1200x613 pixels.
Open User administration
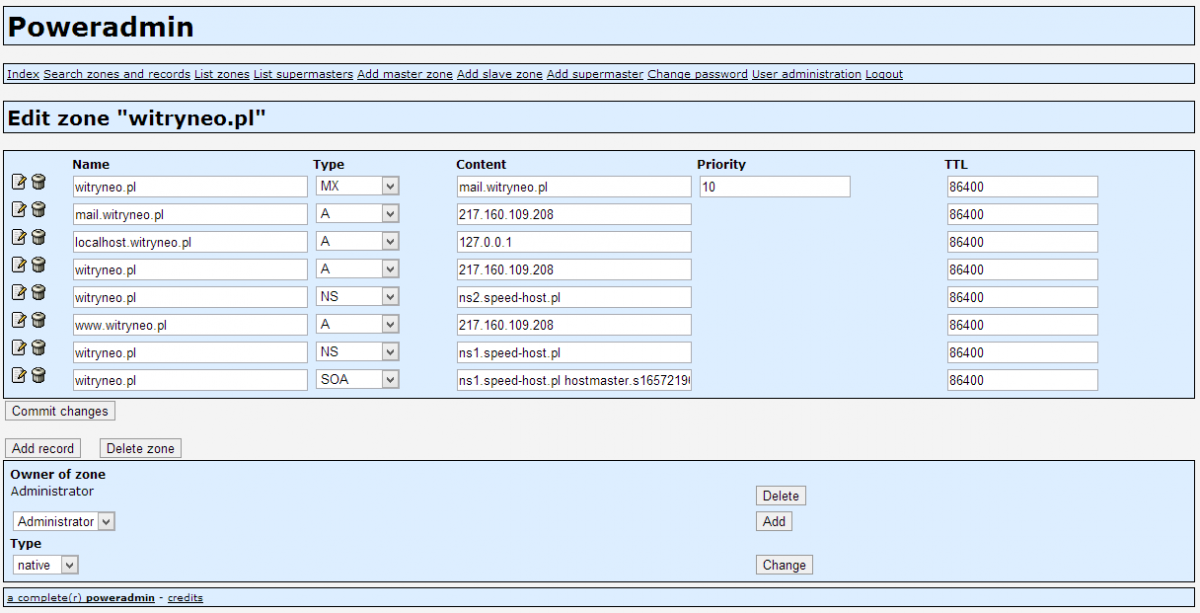[807, 74]
